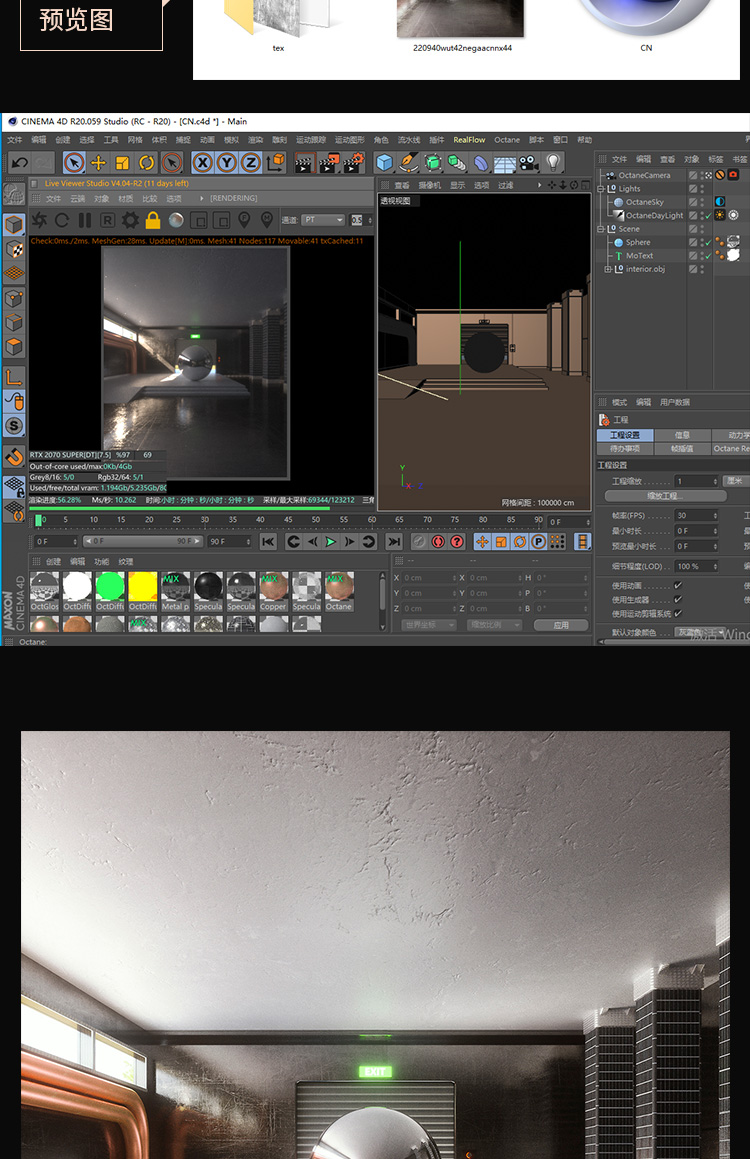The image size is (750, 1159).
Task: Select the Copper material swatch
Action: click(x=273, y=591)
